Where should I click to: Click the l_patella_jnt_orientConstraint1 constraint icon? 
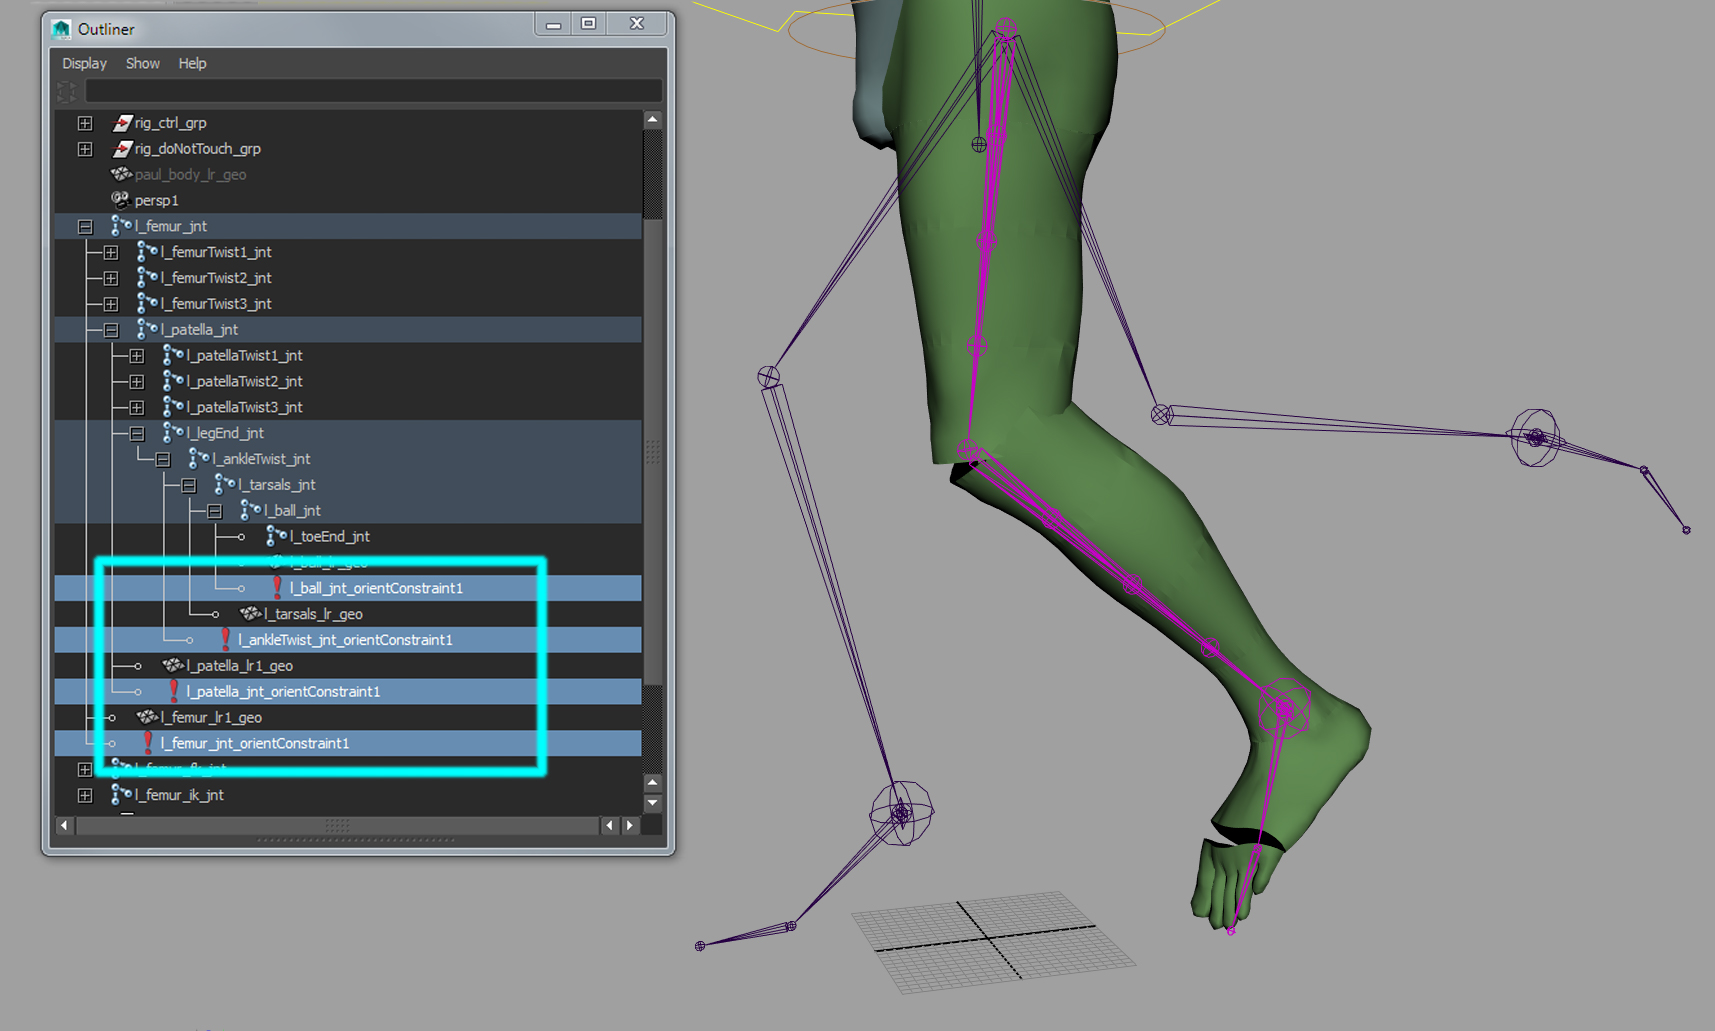(x=173, y=691)
